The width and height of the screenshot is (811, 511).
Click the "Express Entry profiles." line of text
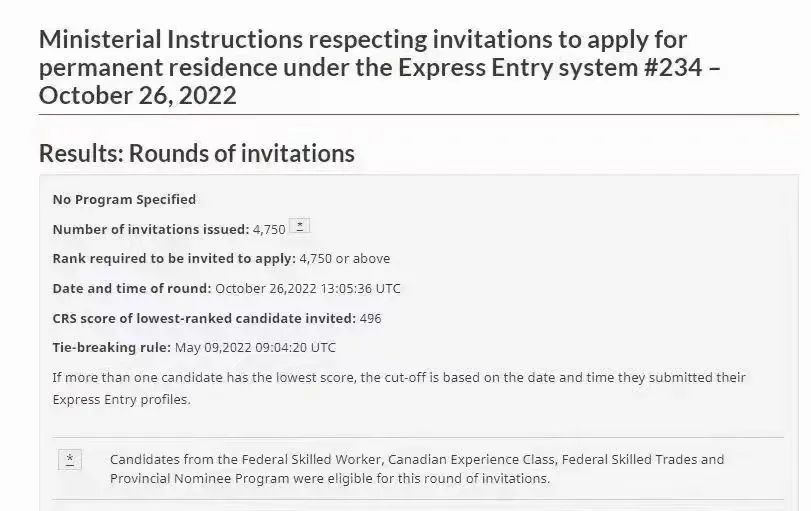122,400
